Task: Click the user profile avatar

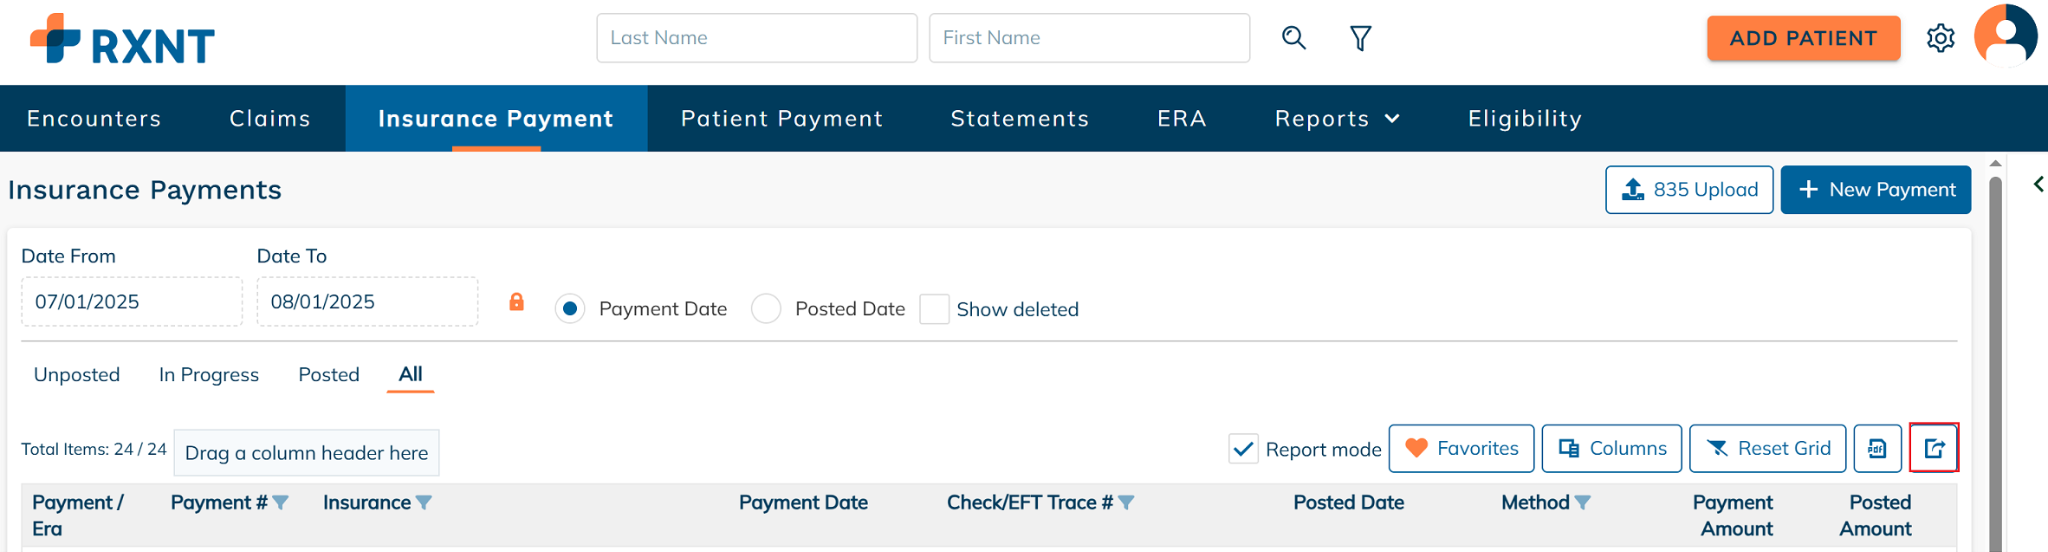Action: [x=2005, y=36]
